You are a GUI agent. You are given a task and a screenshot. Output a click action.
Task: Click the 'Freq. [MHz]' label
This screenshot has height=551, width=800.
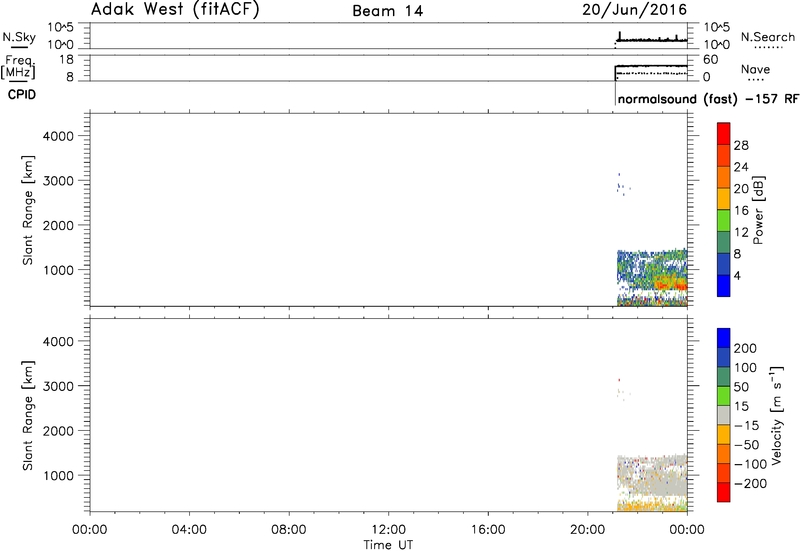pos(18,67)
